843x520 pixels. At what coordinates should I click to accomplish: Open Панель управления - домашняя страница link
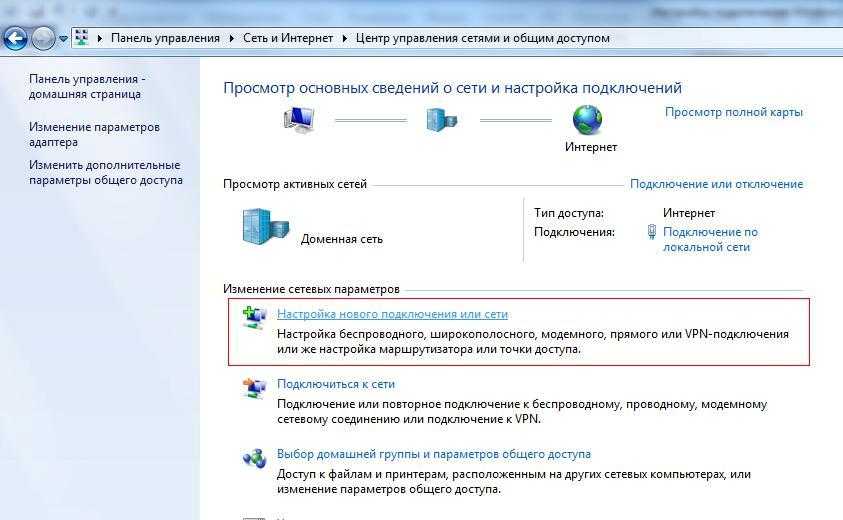(87, 87)
